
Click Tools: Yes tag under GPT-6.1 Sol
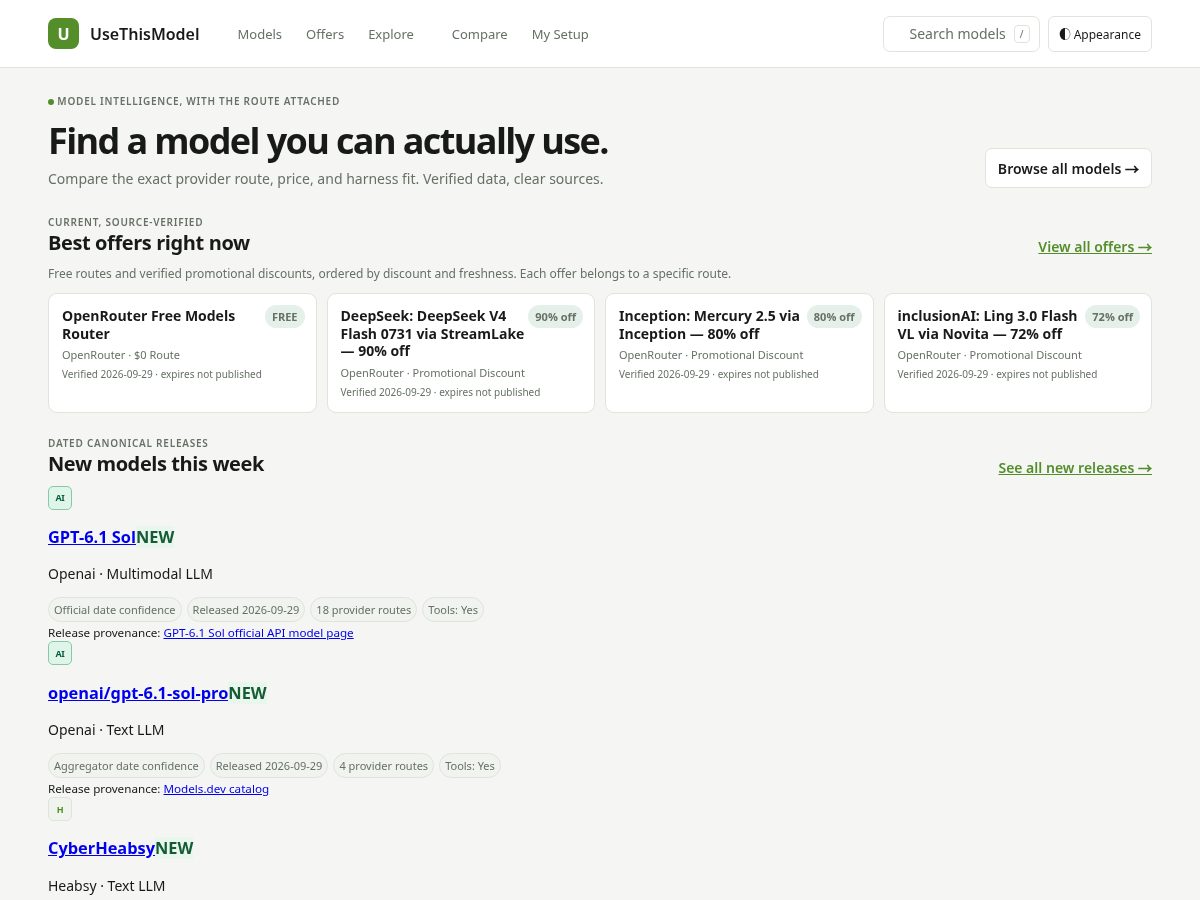[x=453, y=610]
